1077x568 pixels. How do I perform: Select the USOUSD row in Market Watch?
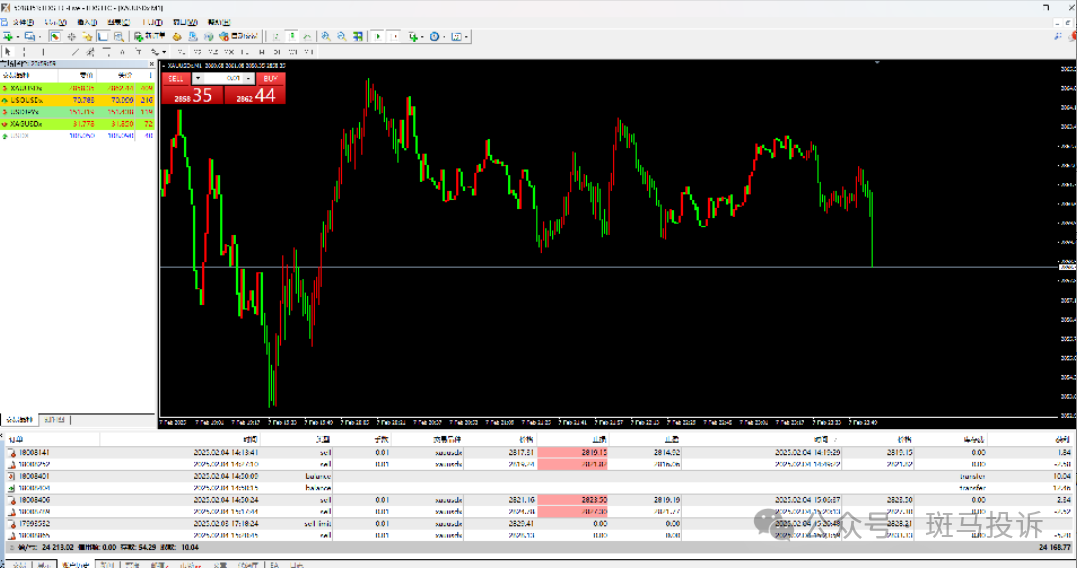tap(78, 100)
